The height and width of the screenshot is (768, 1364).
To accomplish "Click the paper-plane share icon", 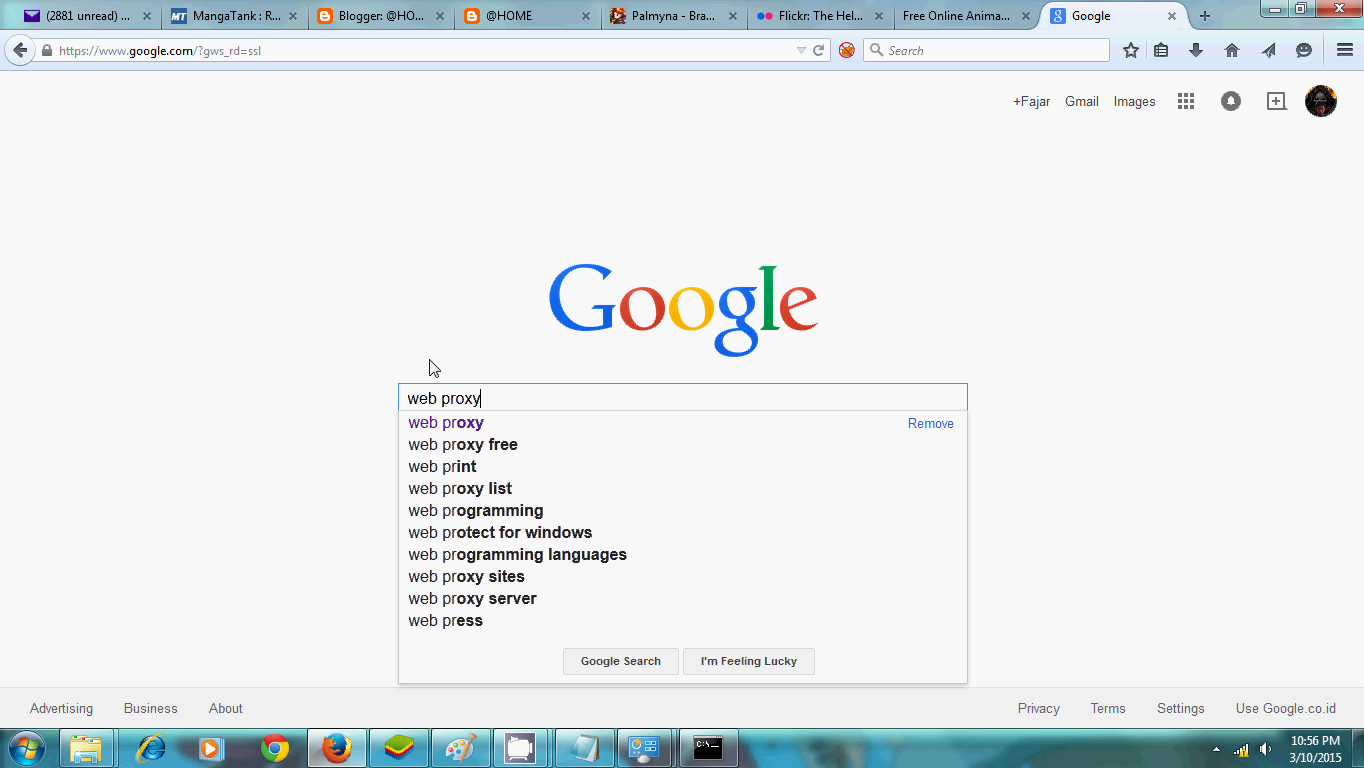I will click(x=1268, y=50).
